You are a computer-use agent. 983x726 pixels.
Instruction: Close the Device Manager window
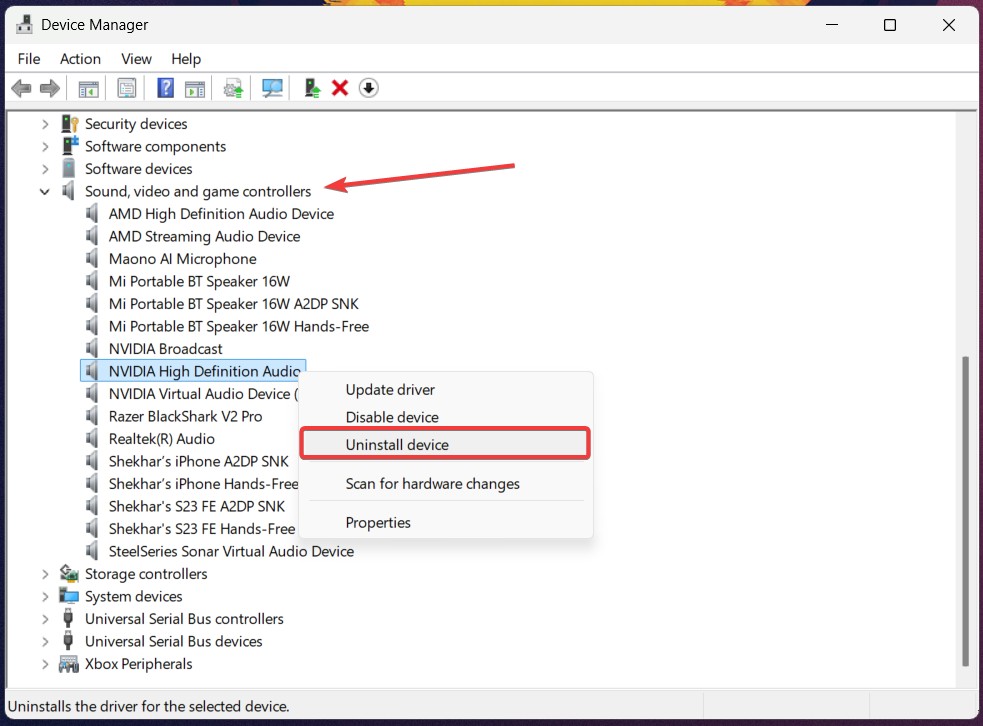(949, 25)
